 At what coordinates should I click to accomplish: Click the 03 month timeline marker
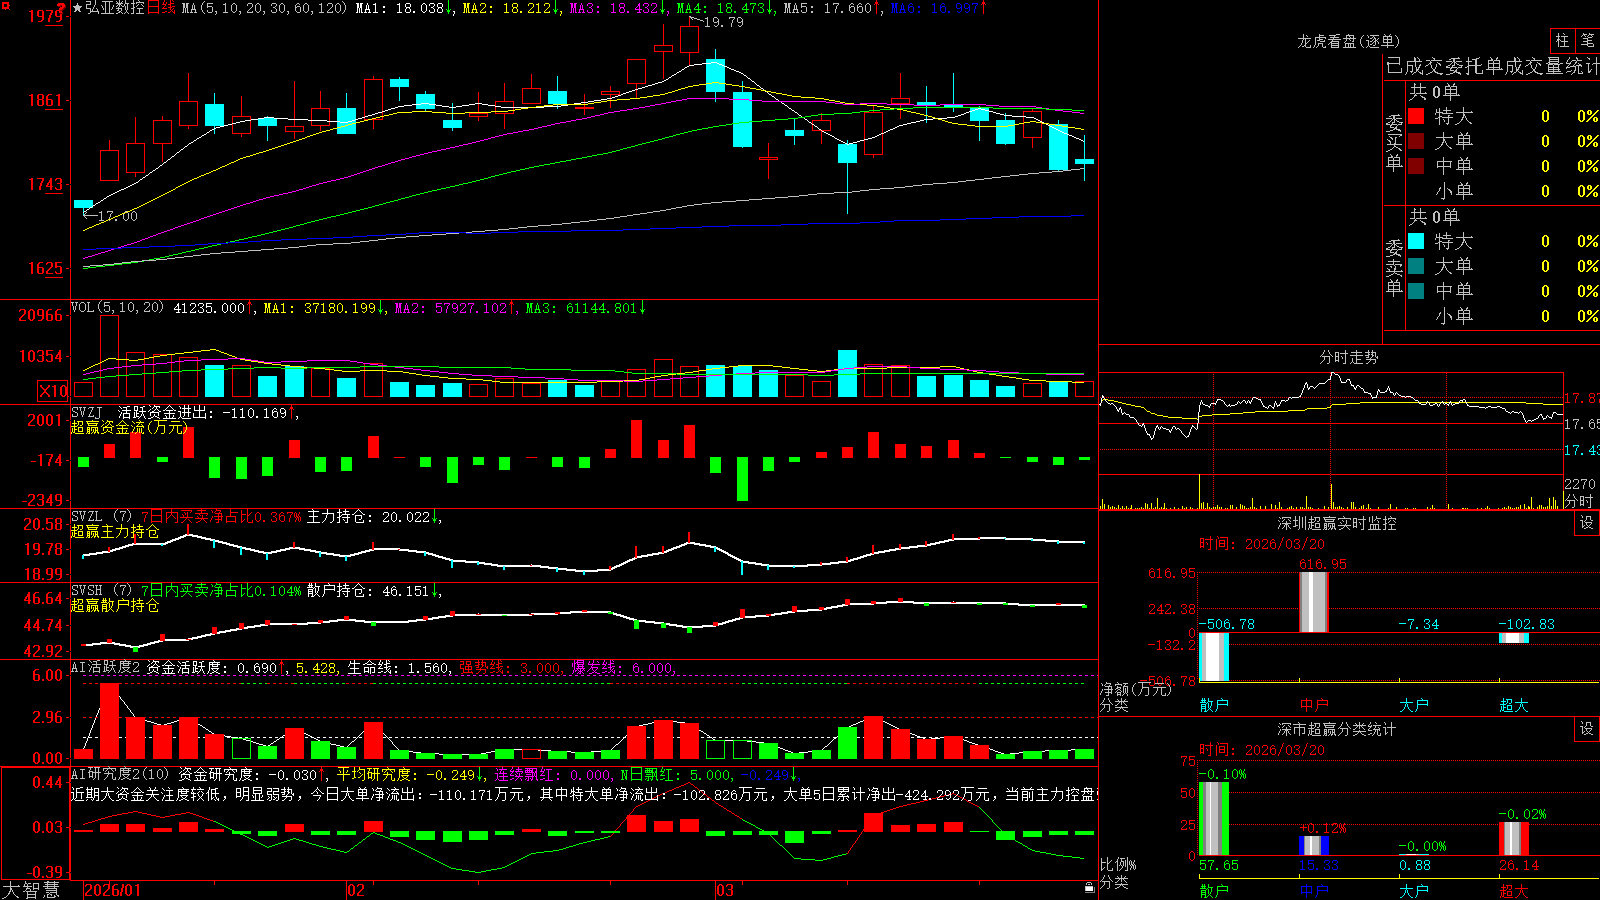click(x=725, y=890)
